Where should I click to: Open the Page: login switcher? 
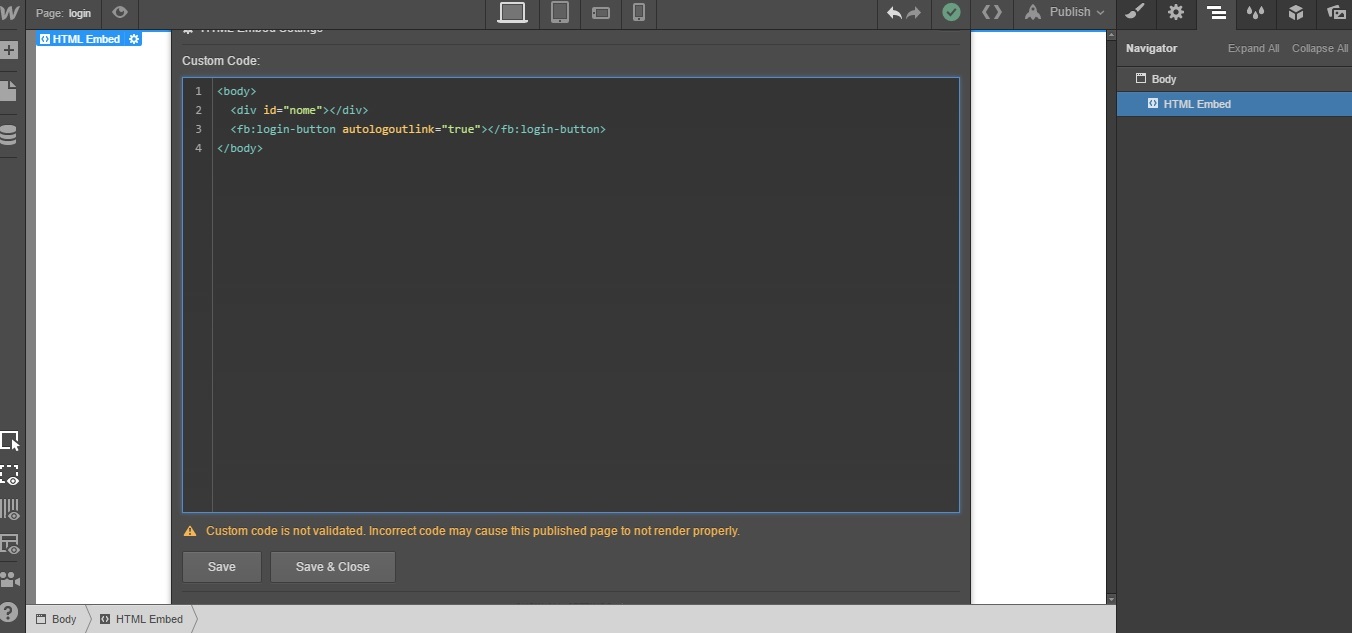click(x=64, y=13)
